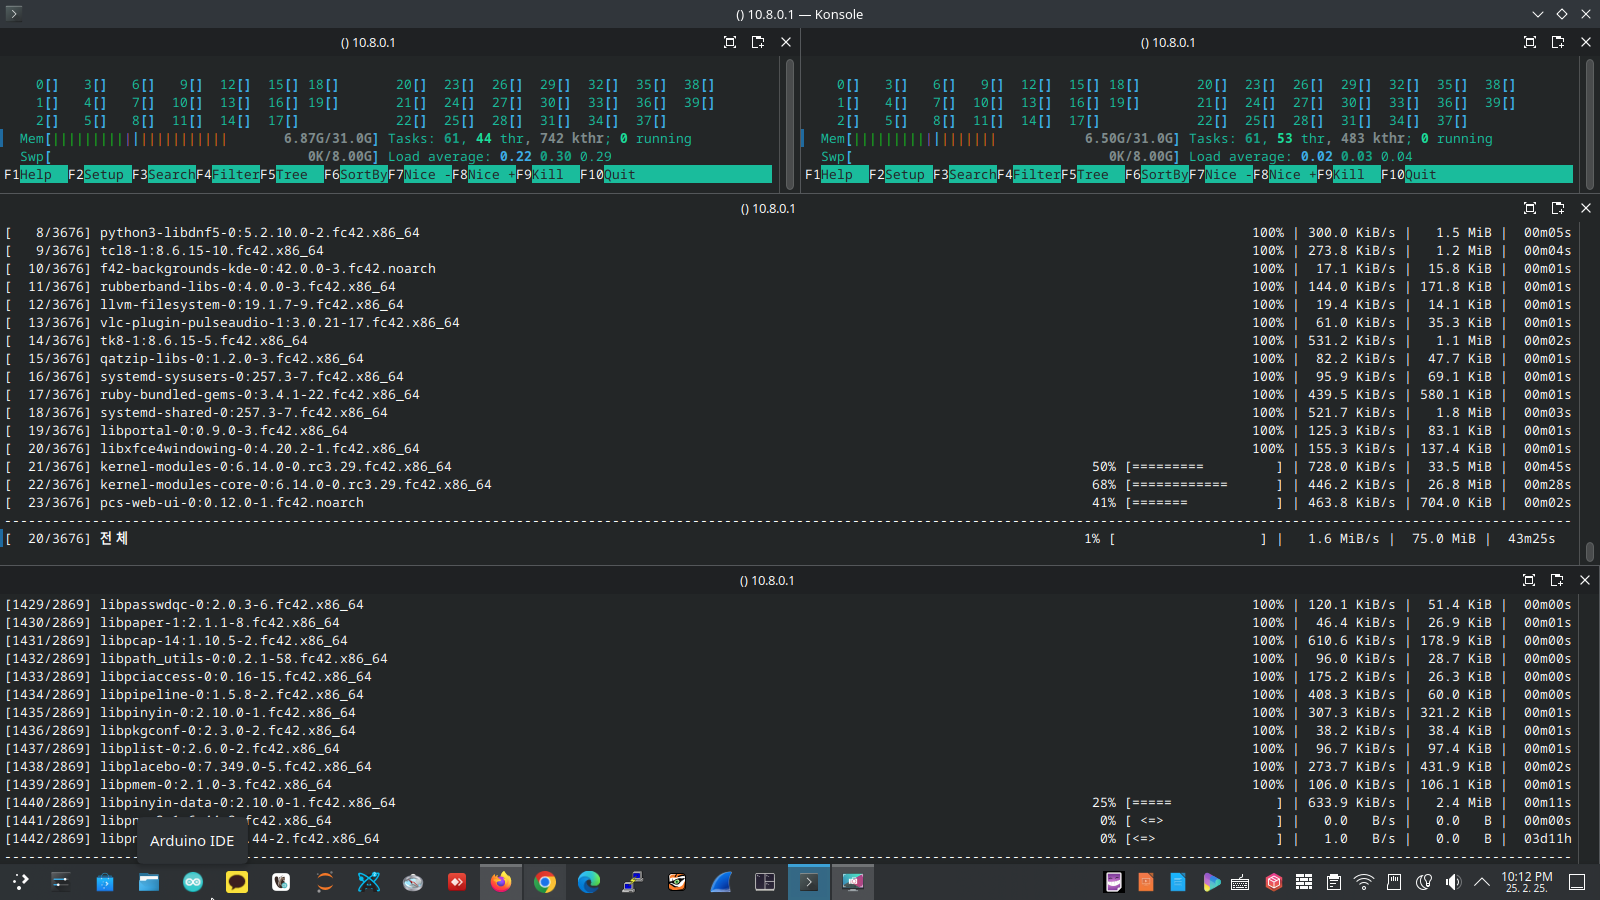Click the Show Desktop button in panel
The width and height of the screenshot is (1600, 900).
(1577, 882)
